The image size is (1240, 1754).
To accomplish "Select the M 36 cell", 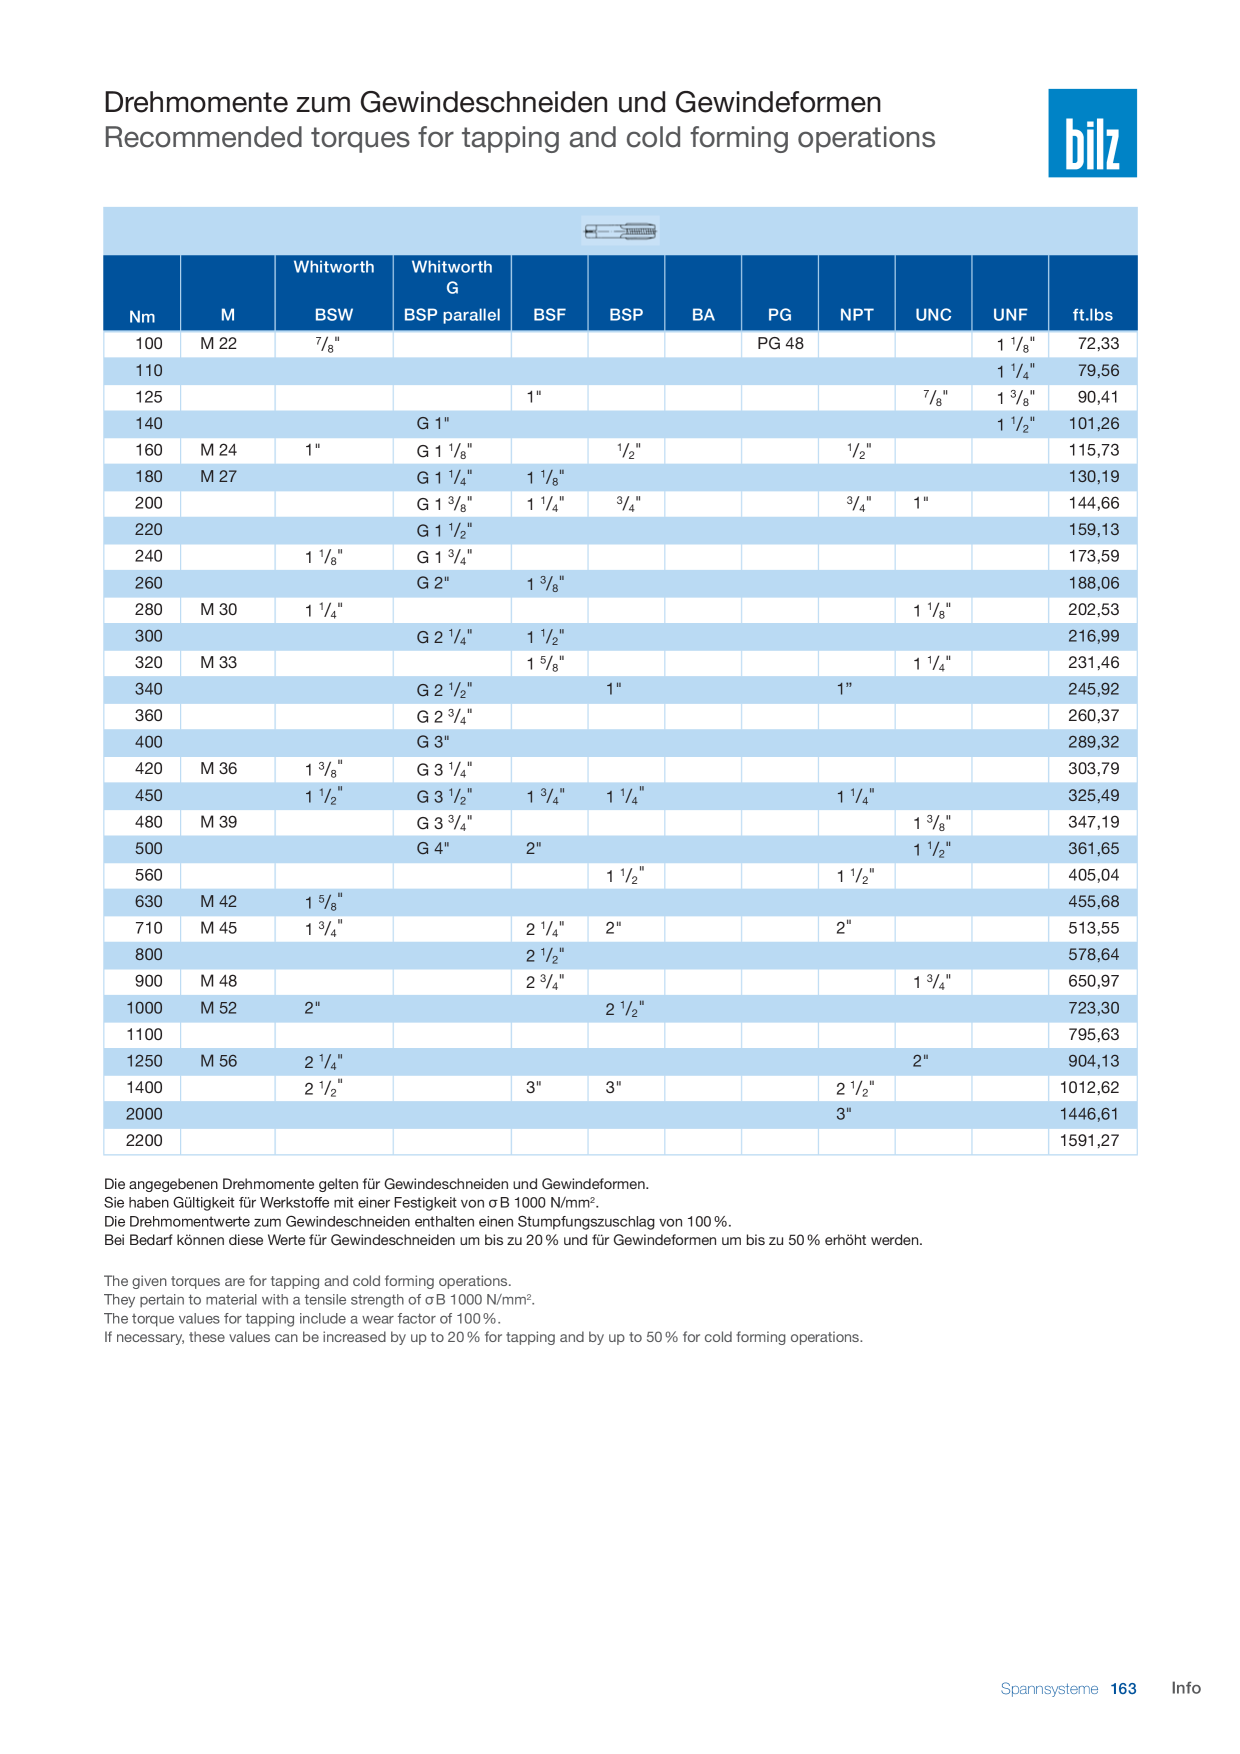I will pyautogui.click(x=218, y=768).
